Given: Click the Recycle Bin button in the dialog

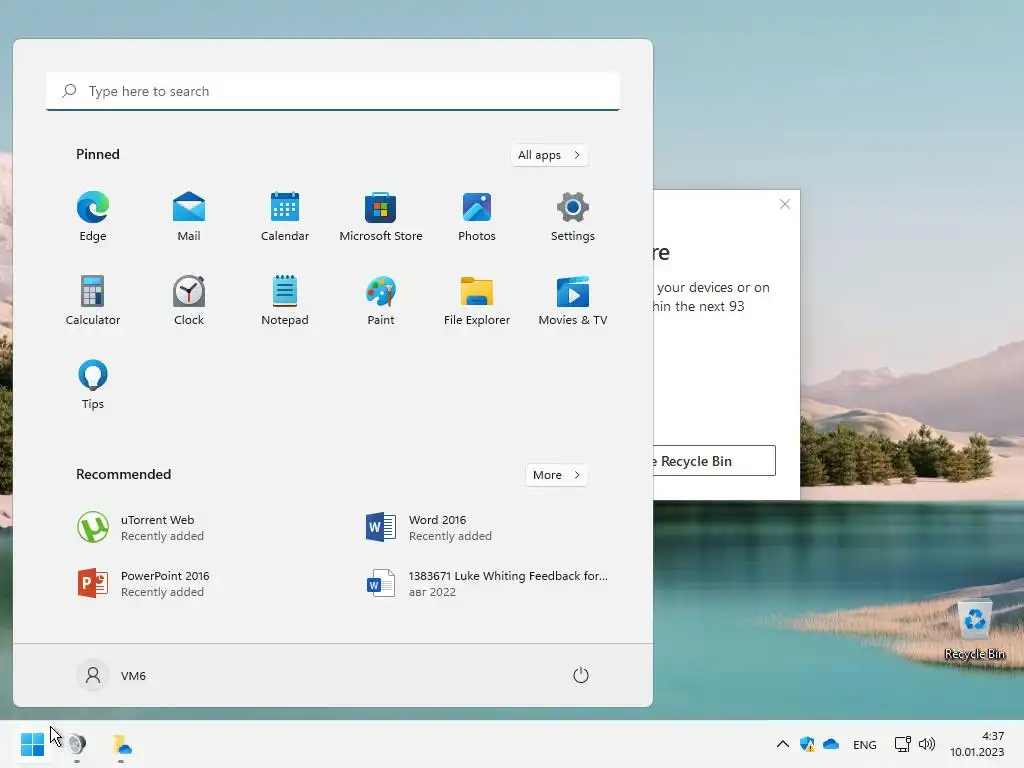Looking at the screenshot, I should pyautogui.click(x=714, y=461).
